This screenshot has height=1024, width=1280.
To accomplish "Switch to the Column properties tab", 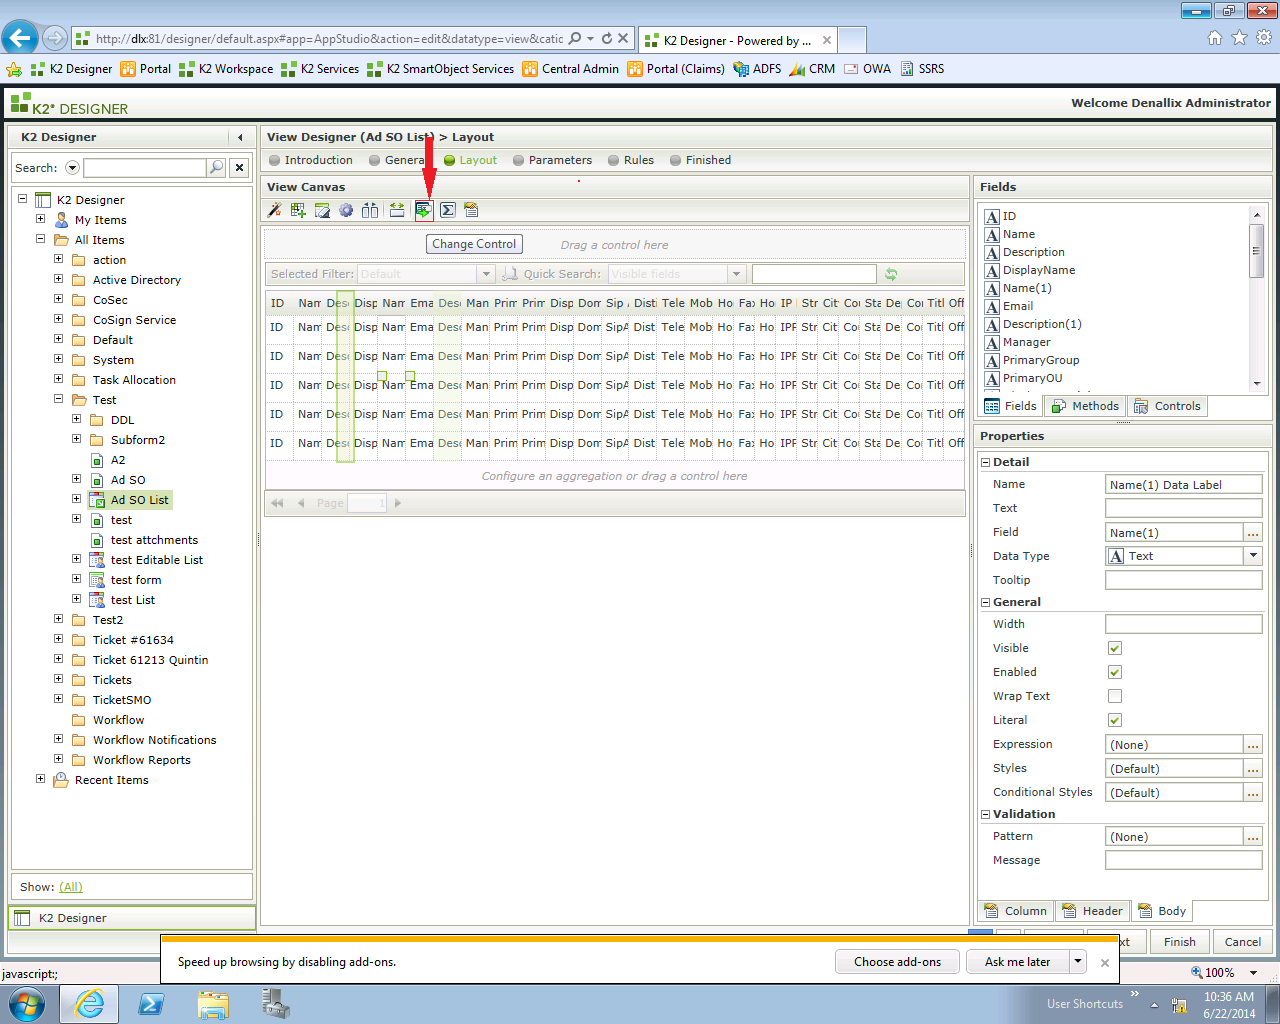I will coord(1015,911).
